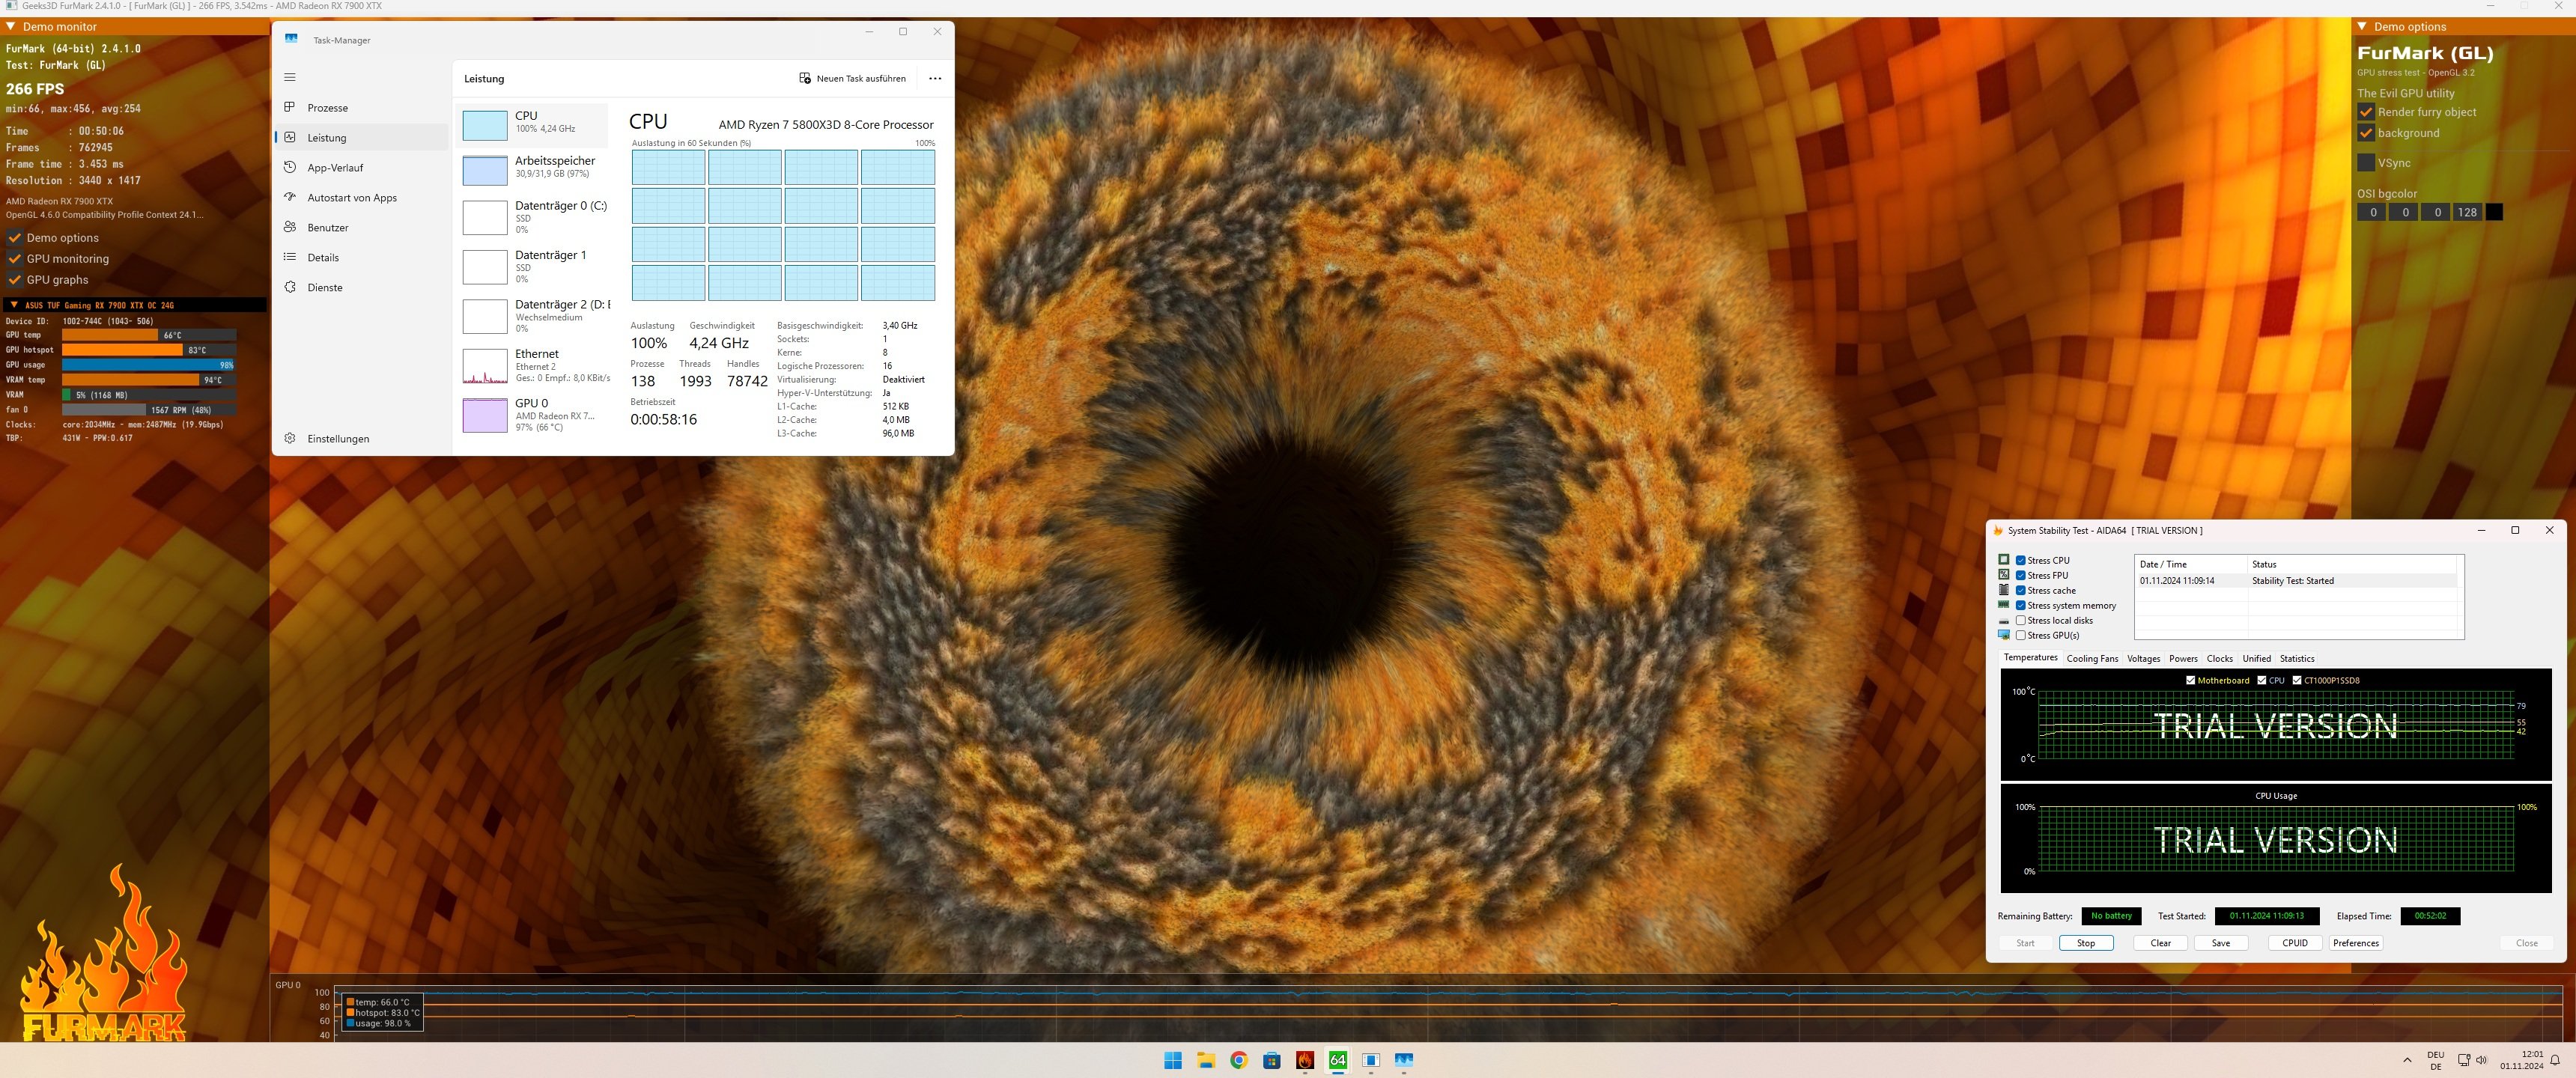Stop the AIDA64 stability test
The width and height of the screenshot is (2576, 1078).
pos(2086,943)
